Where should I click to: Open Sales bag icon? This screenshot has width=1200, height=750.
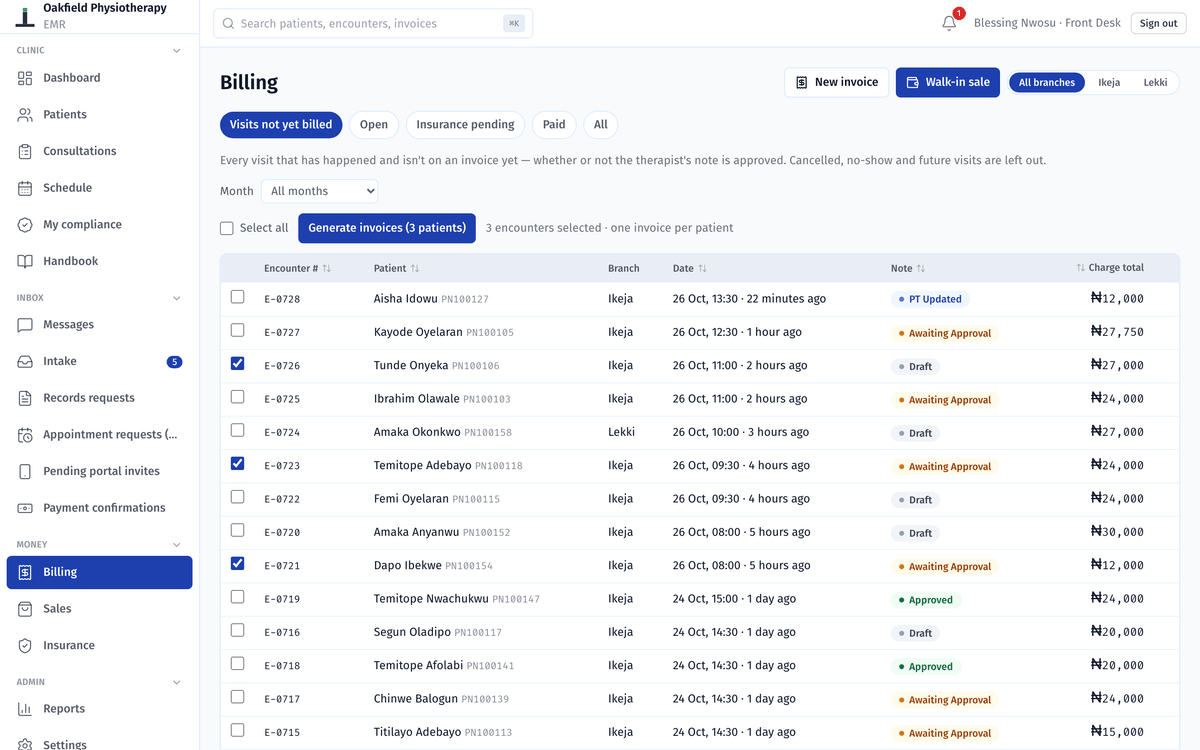pyautogui.click(x=25, y=609)
